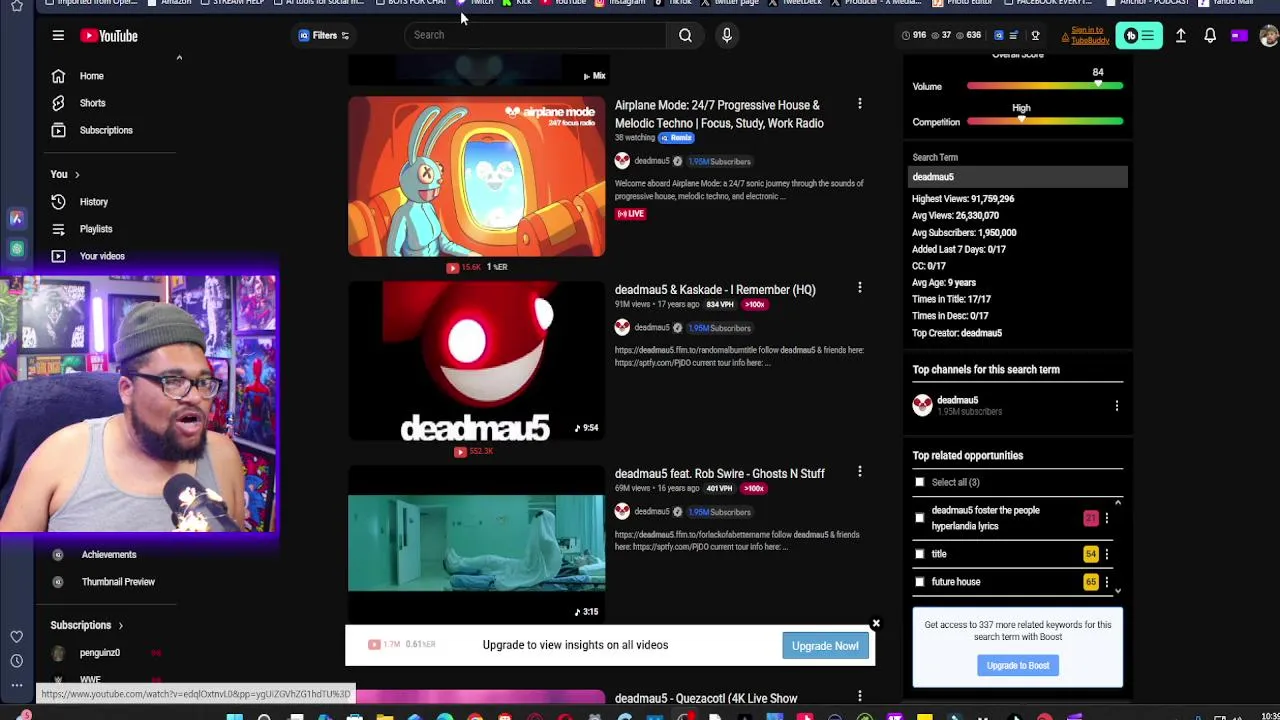The width and height of the screenshot is (1280, 720).
Task: Open 'Your videos' in sidebar
Action: 102,256
